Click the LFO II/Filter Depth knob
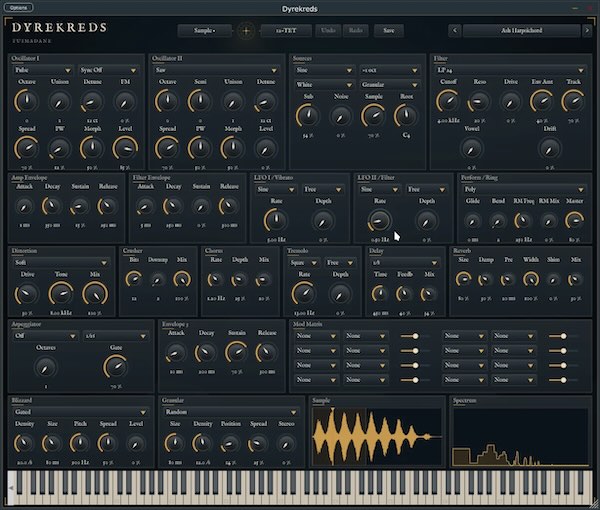 pyautogui.click(x=426, y=222)
